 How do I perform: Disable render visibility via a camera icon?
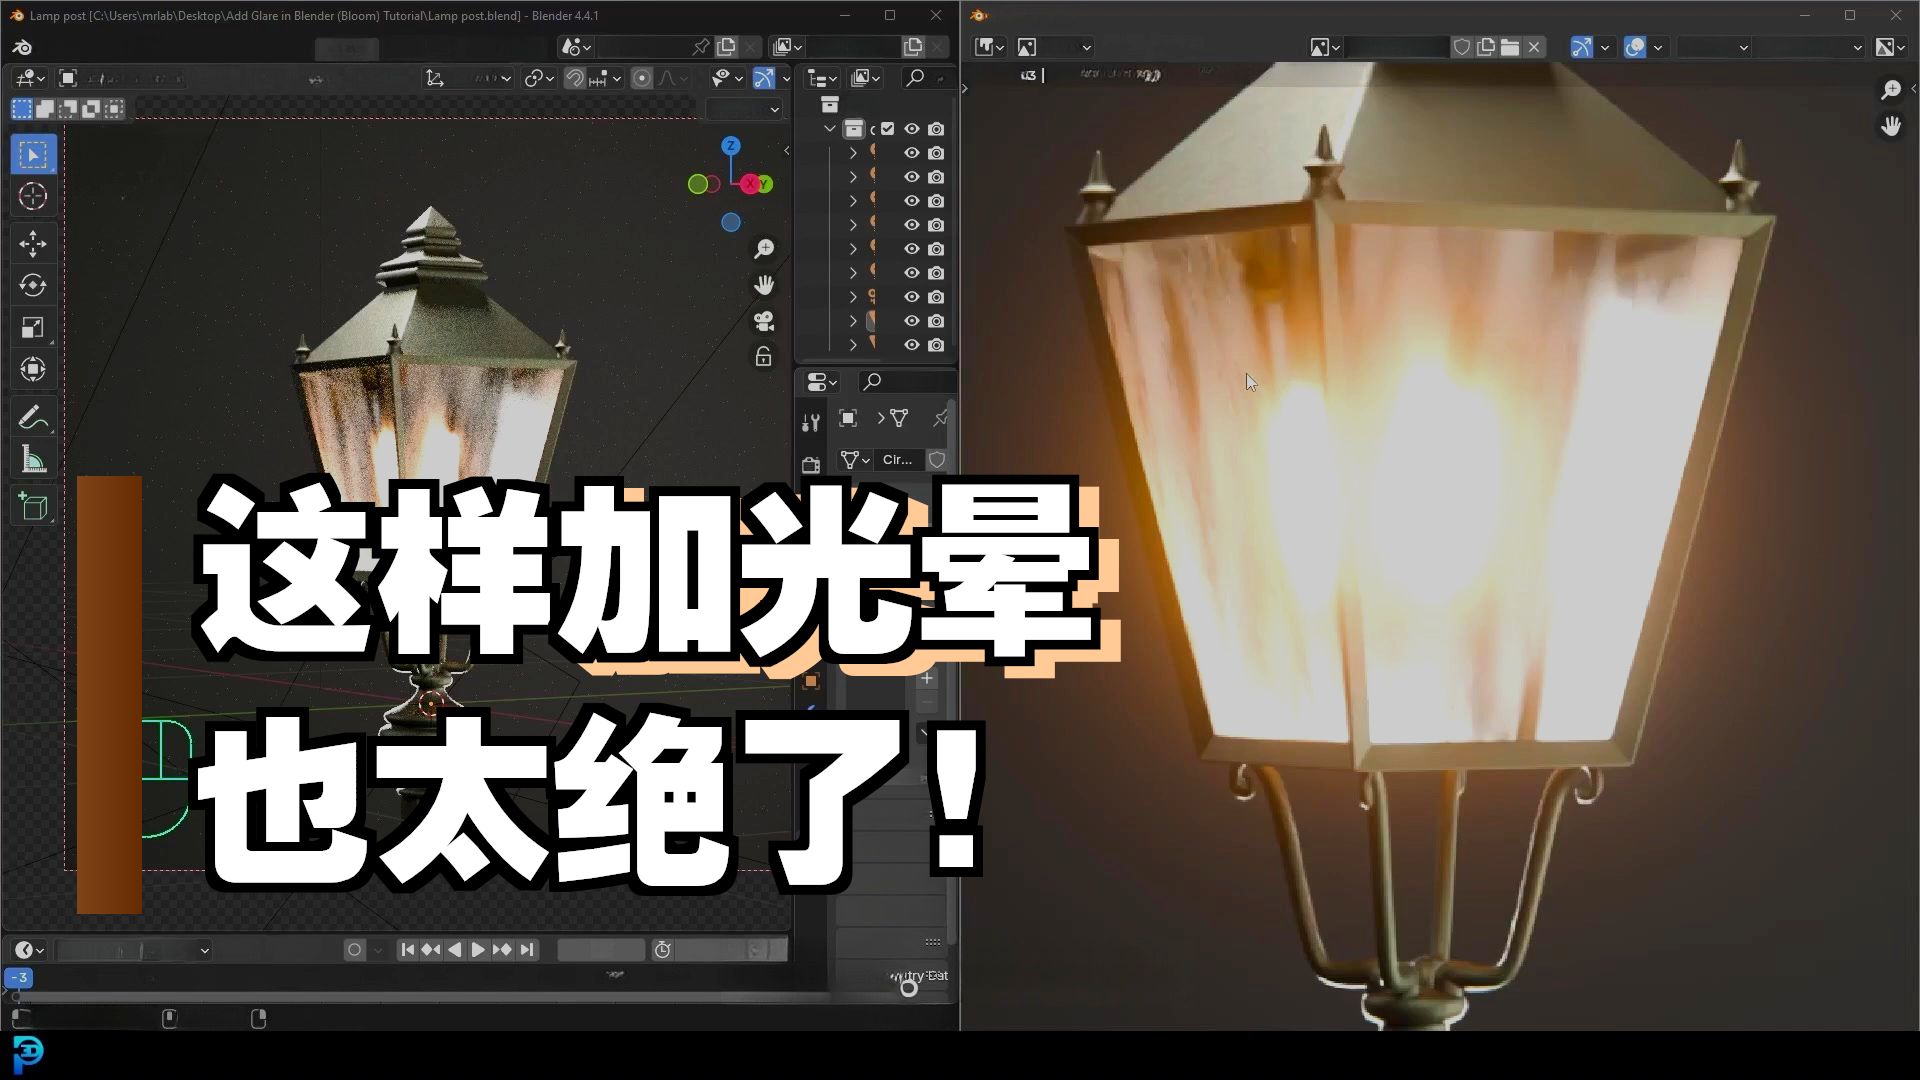tap(936, 152)
